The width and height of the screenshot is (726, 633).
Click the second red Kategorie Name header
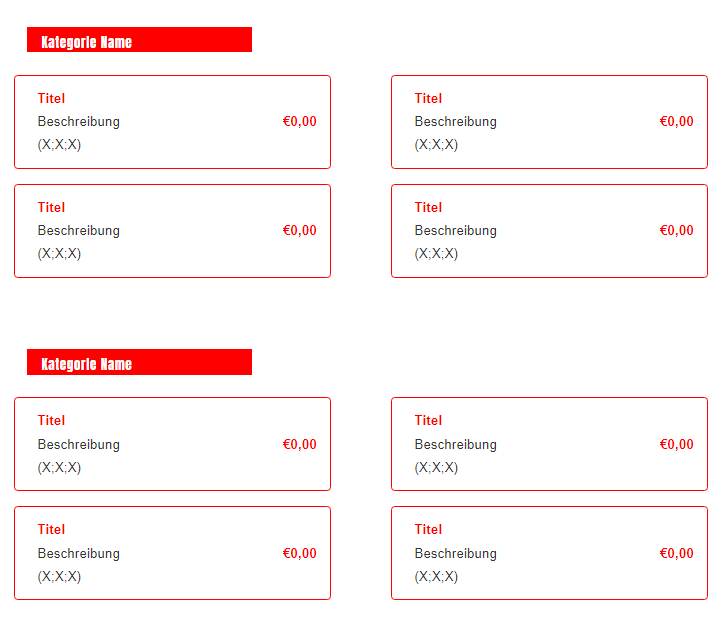pos(139,362)
